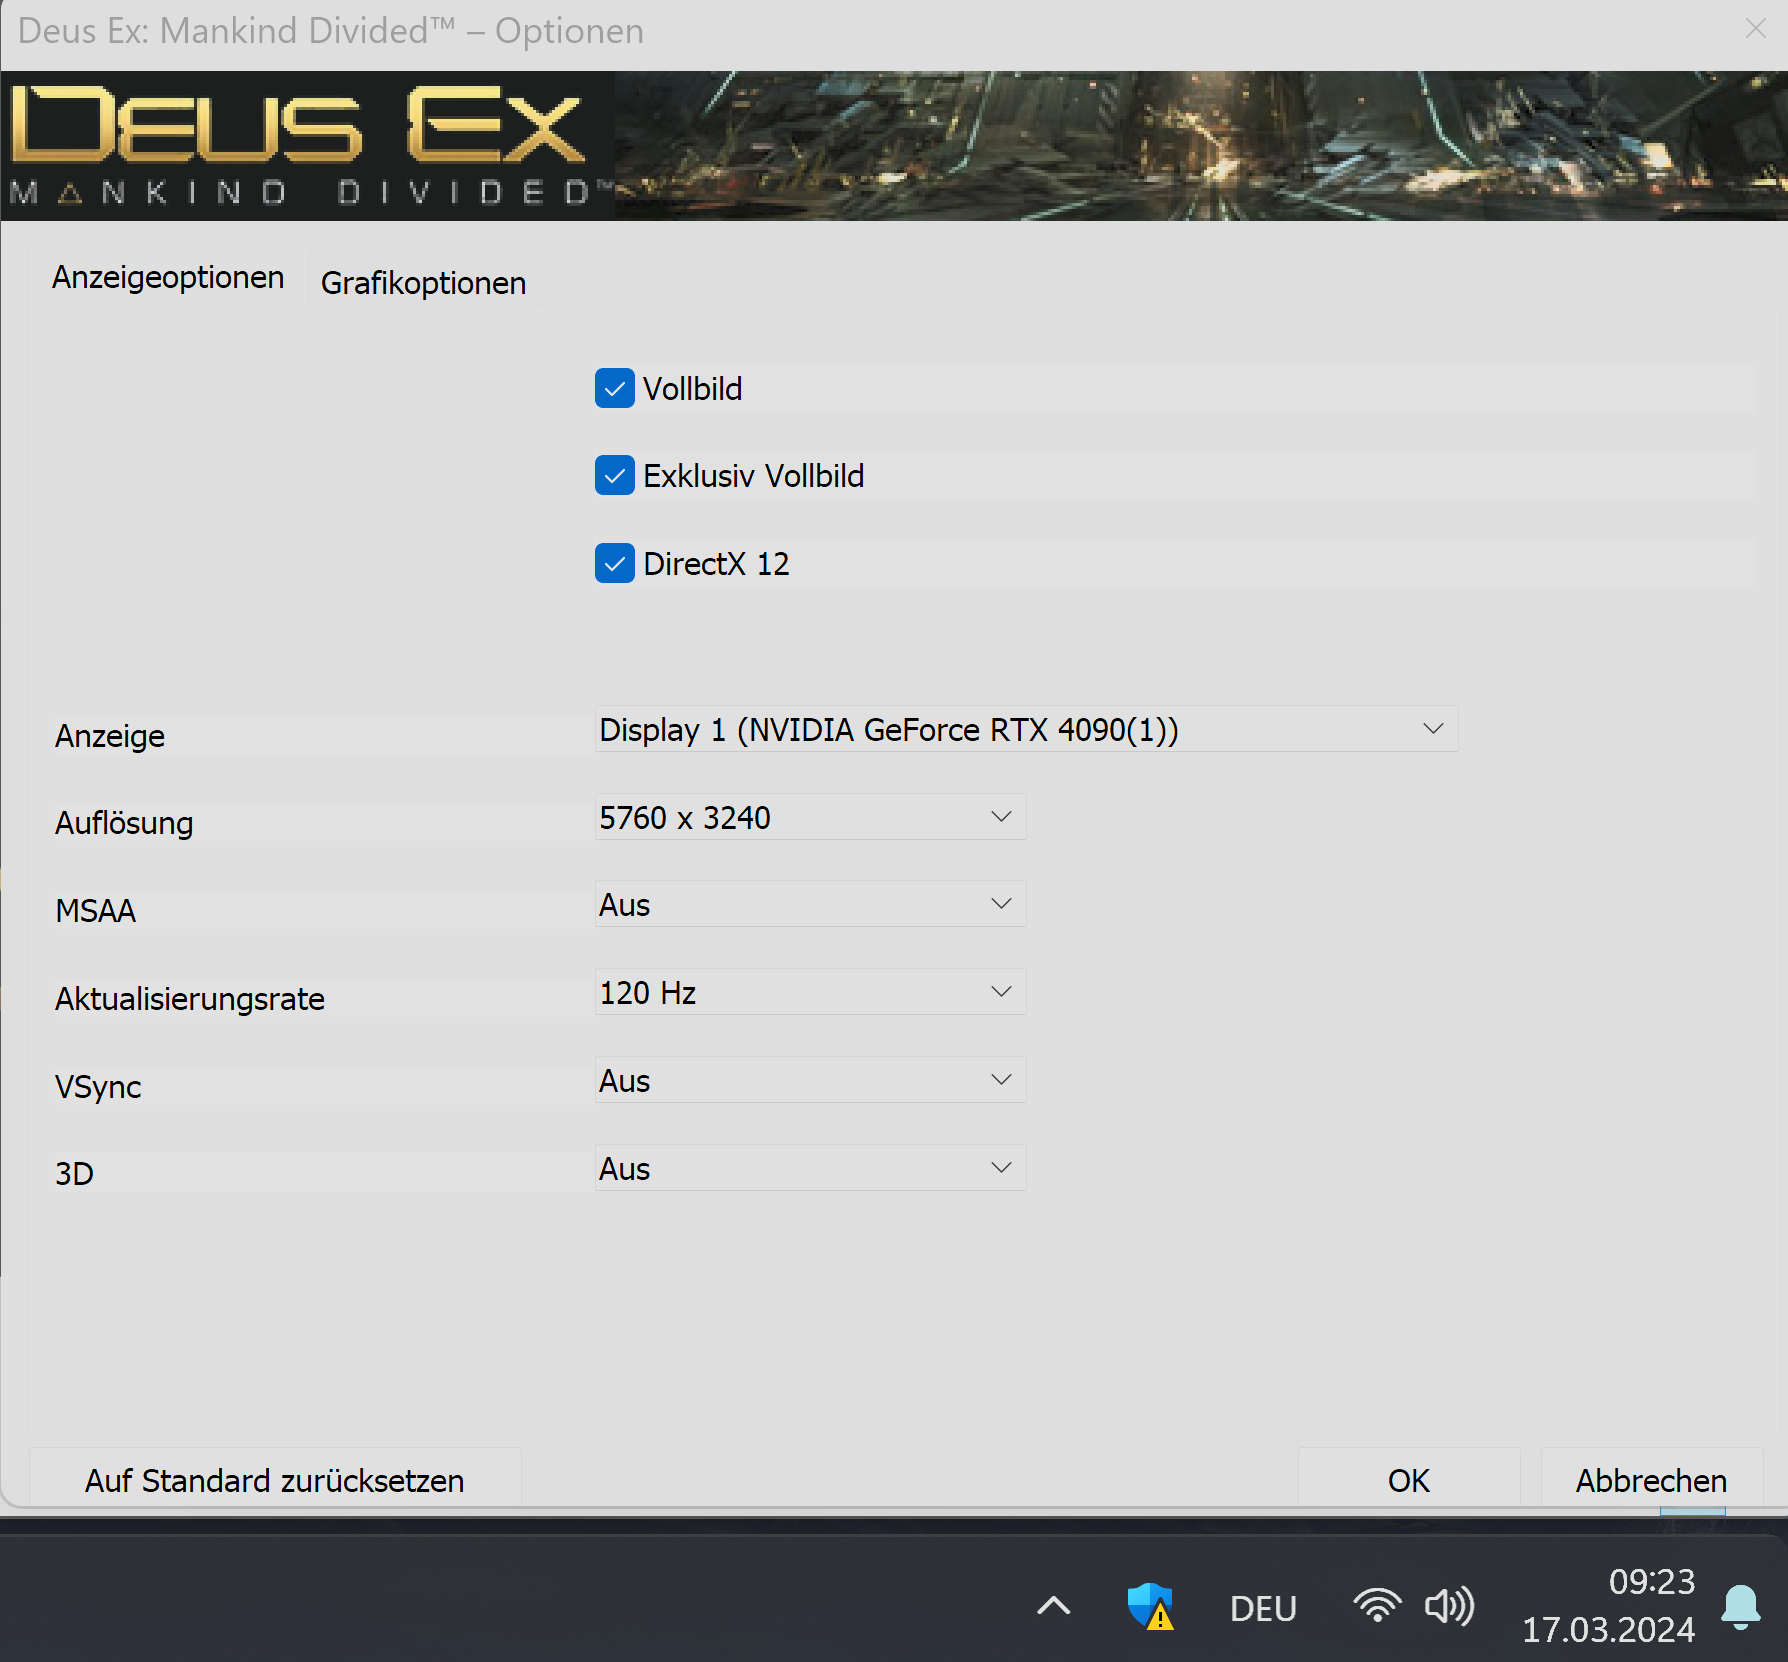Click Auf Standard zurücksetzen button

point(275,1479)
